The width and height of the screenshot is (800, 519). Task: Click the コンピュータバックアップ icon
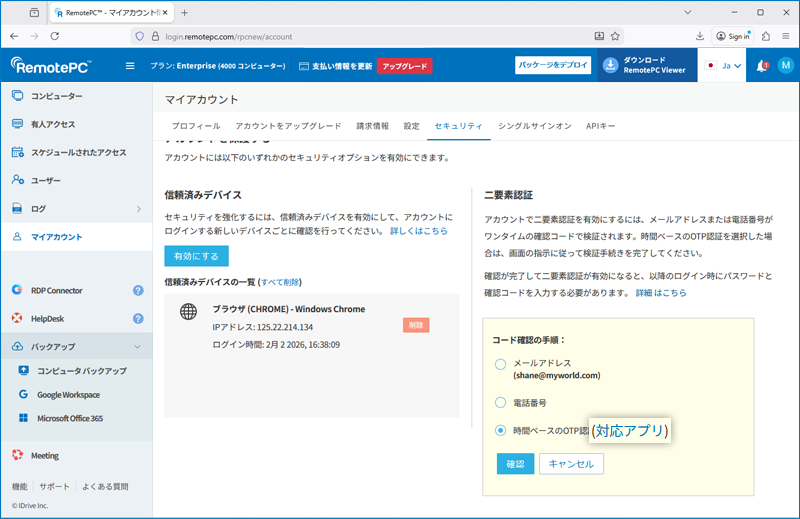click(23, 370)
